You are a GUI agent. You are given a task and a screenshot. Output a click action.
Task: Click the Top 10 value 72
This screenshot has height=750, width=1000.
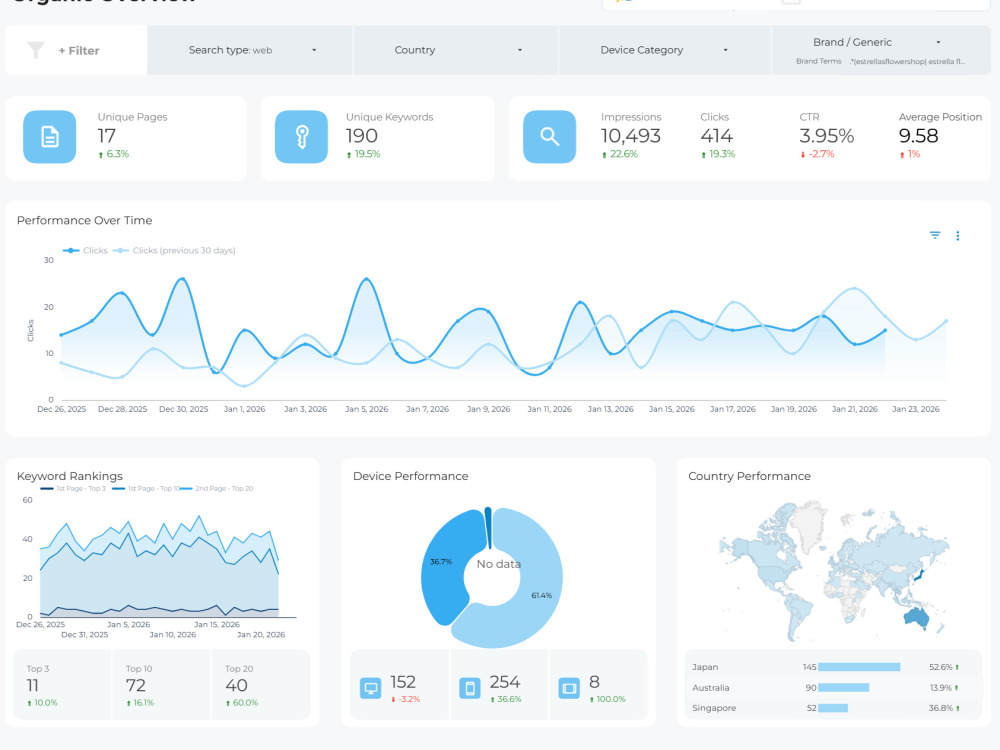click(136, 686)
